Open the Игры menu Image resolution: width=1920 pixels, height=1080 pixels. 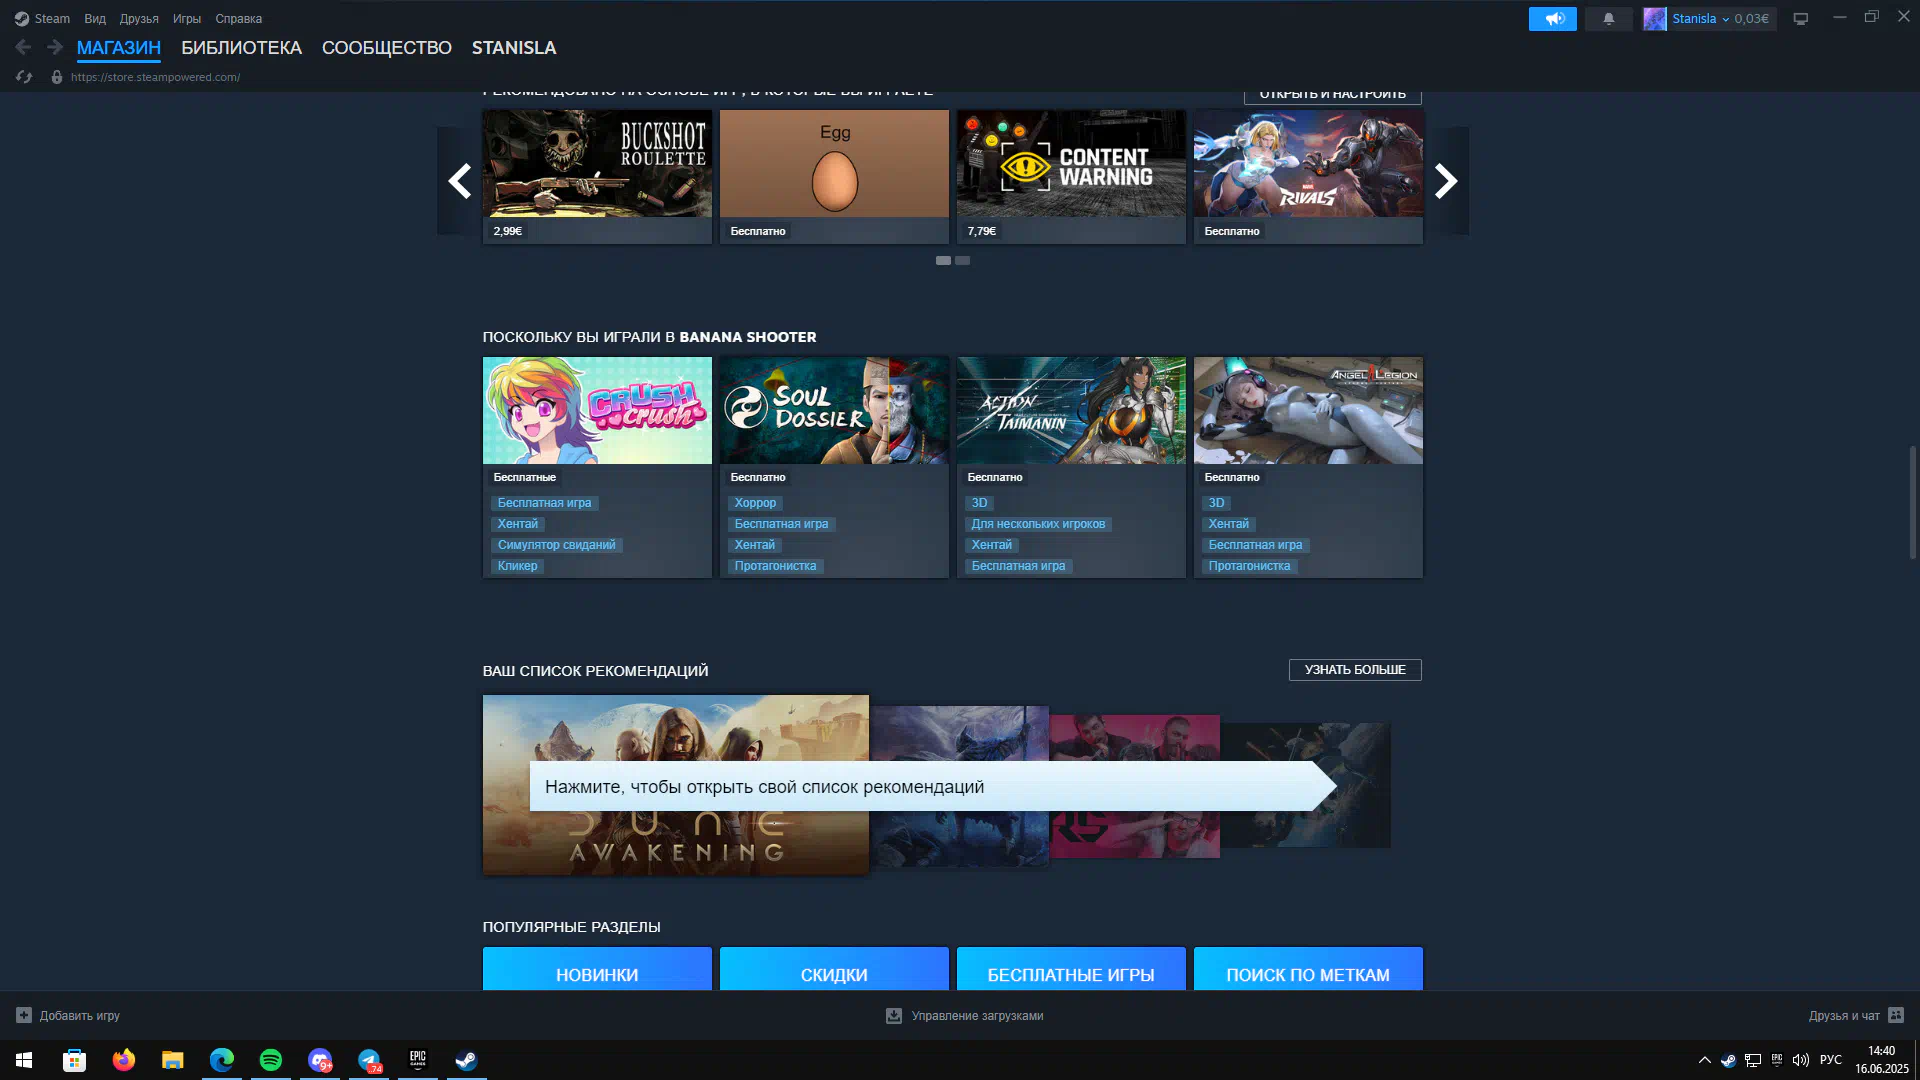(x=187, y=18)
